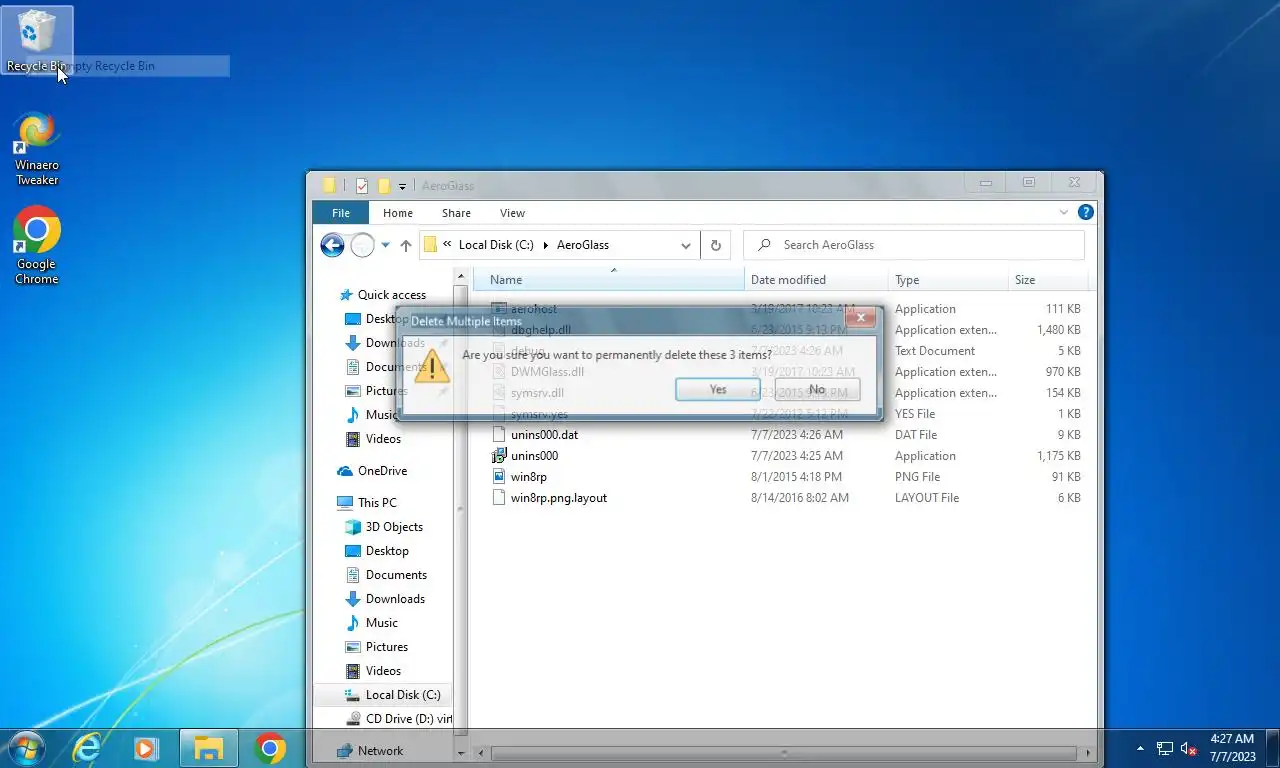Refresh the AeroGlass folder view
Viewport: 1280px width, 768px height.
point(715,245)
